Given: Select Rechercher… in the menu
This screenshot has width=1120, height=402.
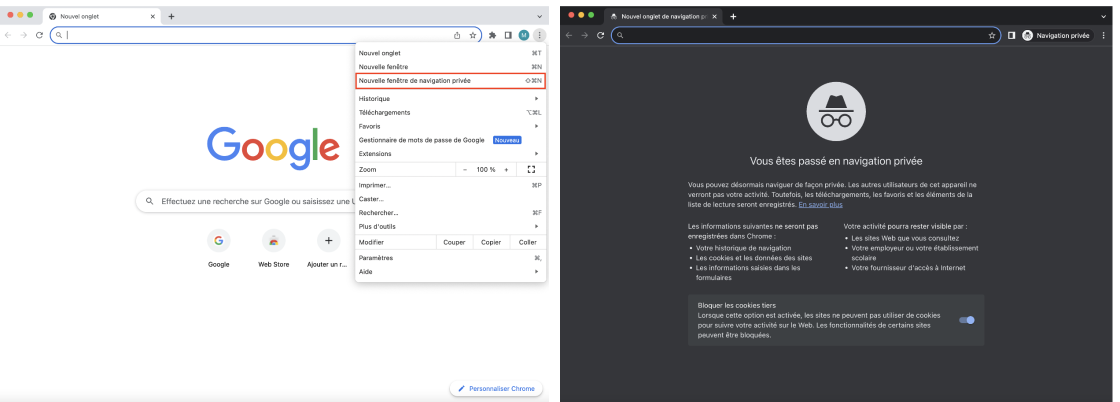Looking at the screenshot, I should (x=451, y=213).
